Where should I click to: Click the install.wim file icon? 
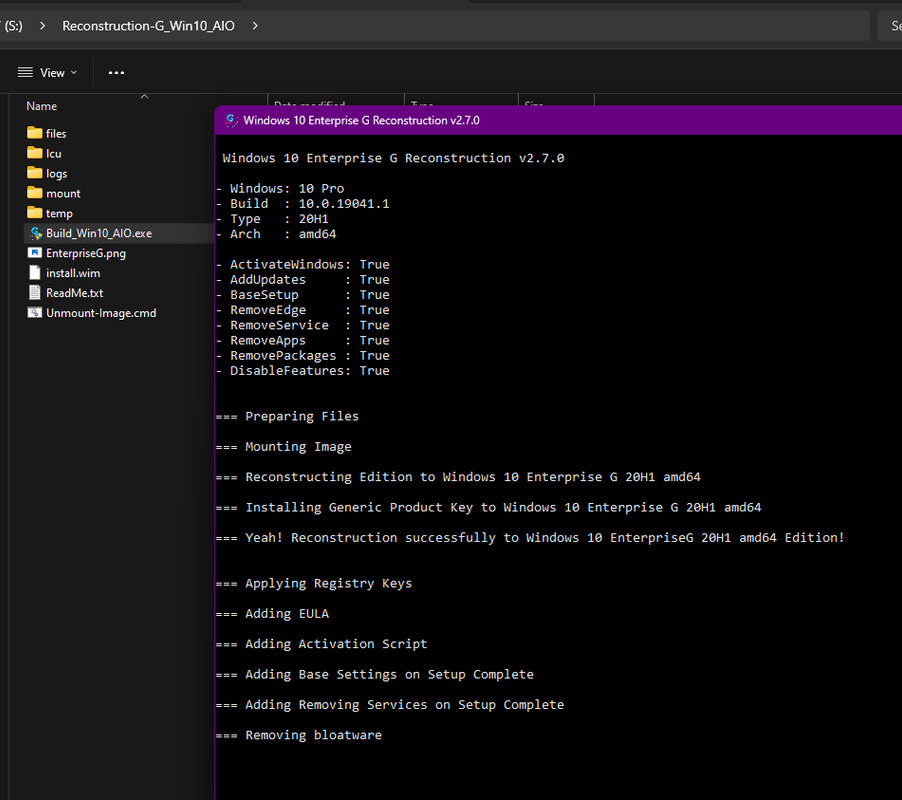click(35, 273)
